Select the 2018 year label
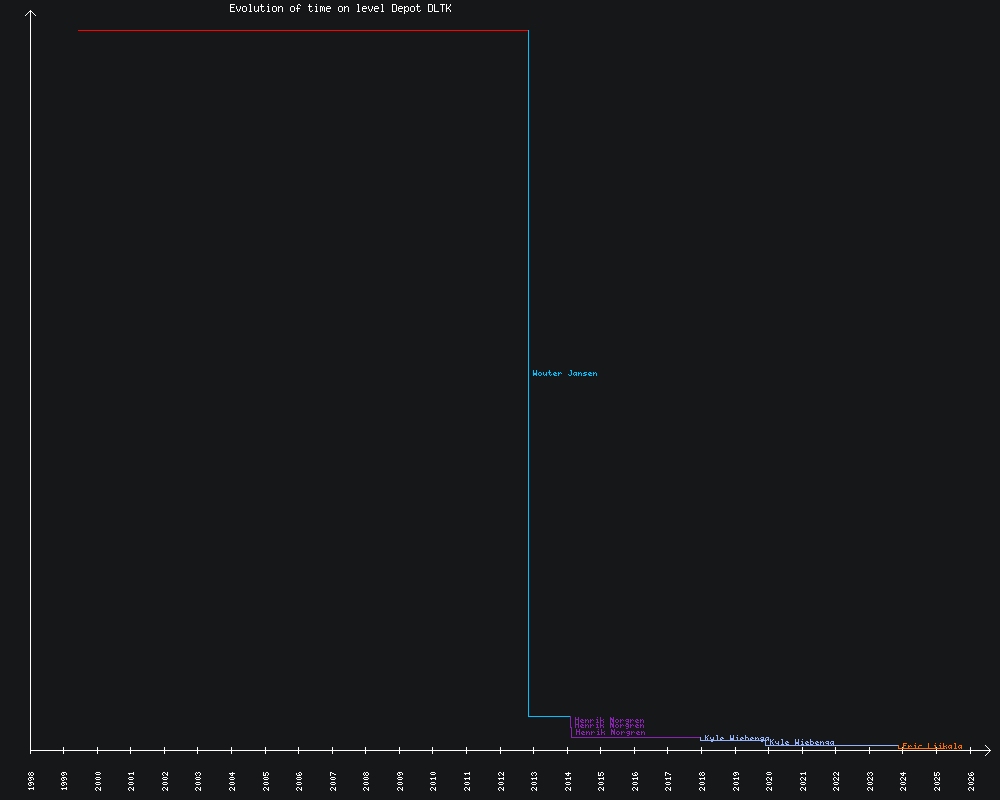 tap(702, 781)
